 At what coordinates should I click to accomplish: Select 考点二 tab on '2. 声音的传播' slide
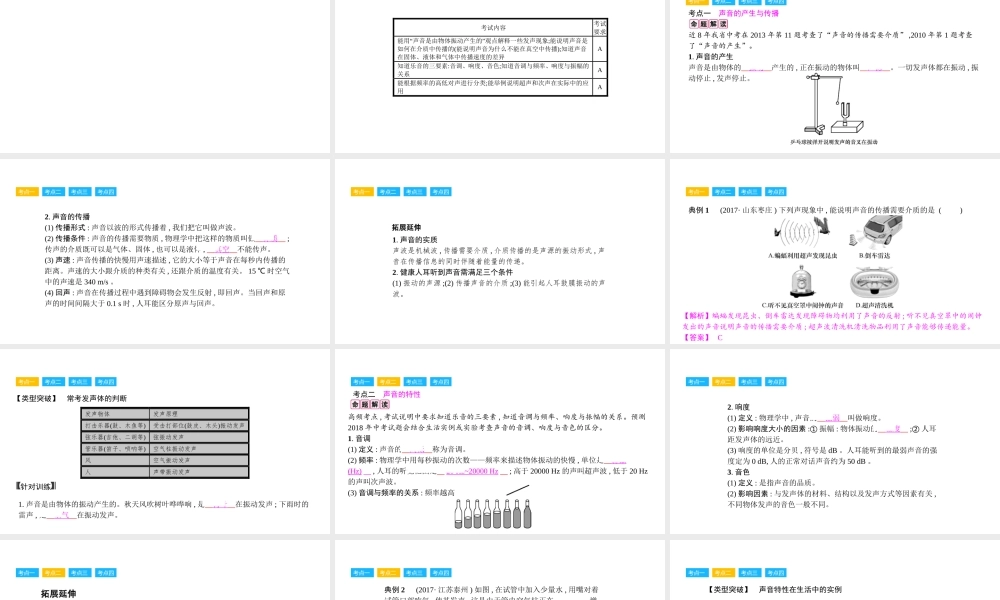coord(53,192)
